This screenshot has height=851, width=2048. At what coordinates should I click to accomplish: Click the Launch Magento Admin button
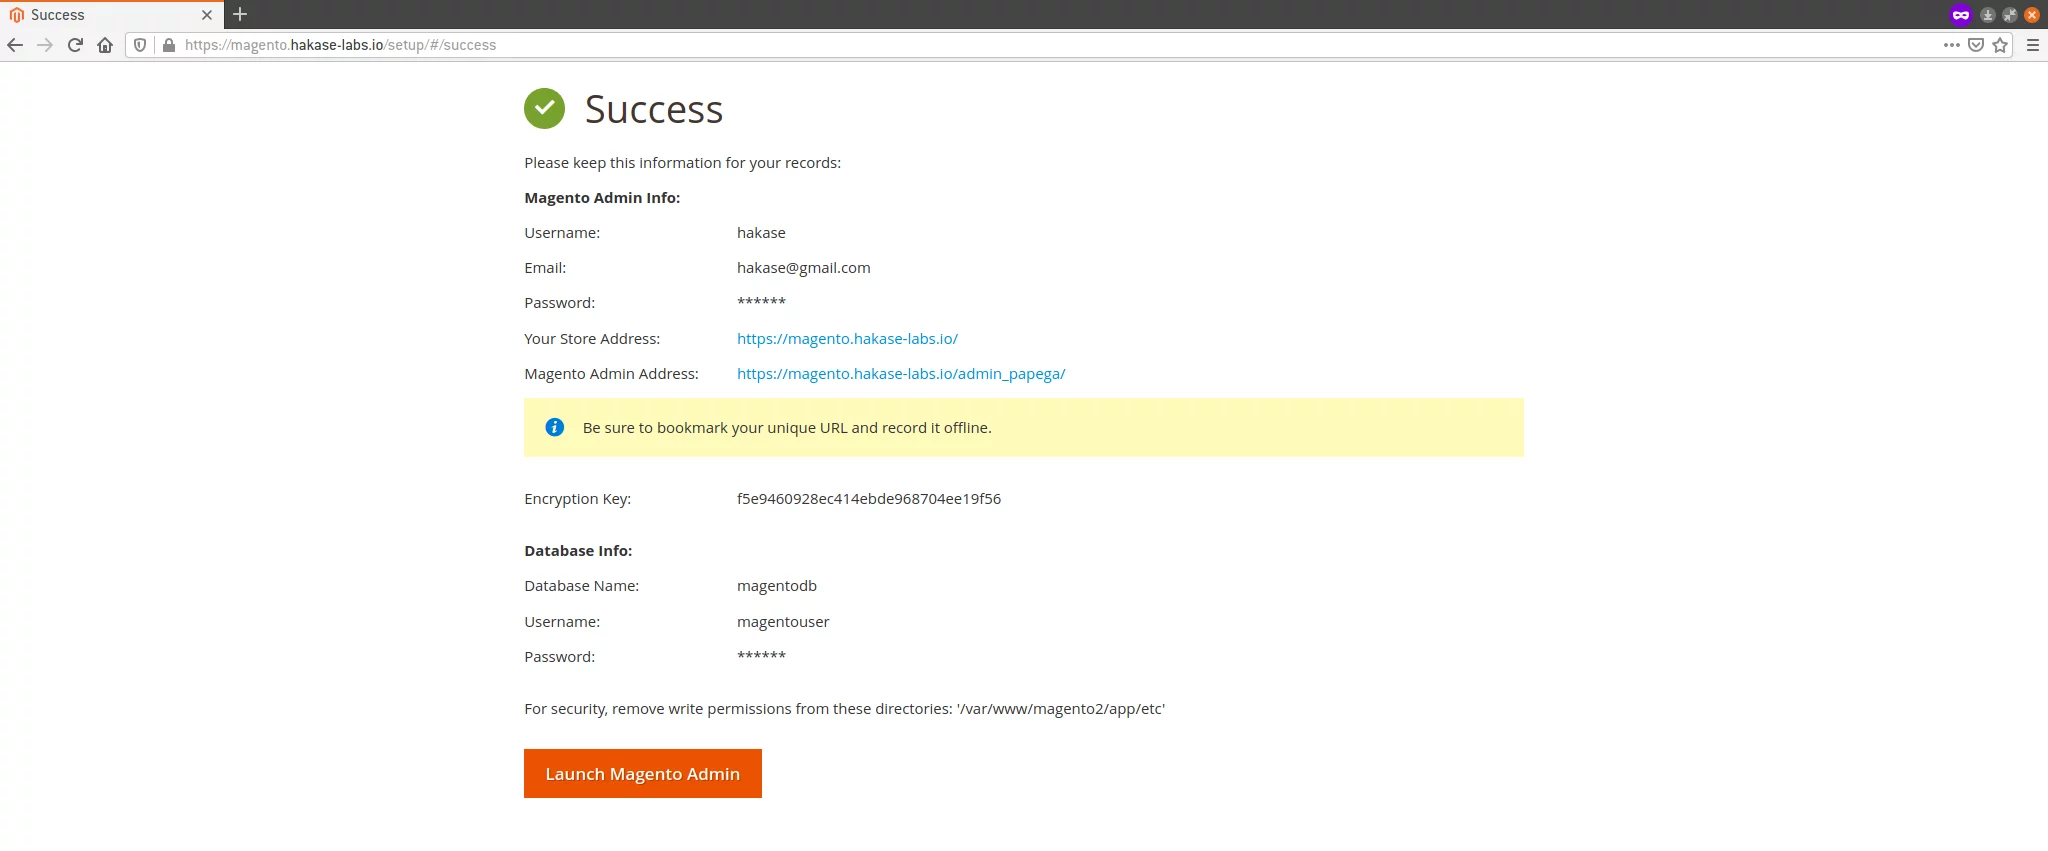[x=643, y=774]
